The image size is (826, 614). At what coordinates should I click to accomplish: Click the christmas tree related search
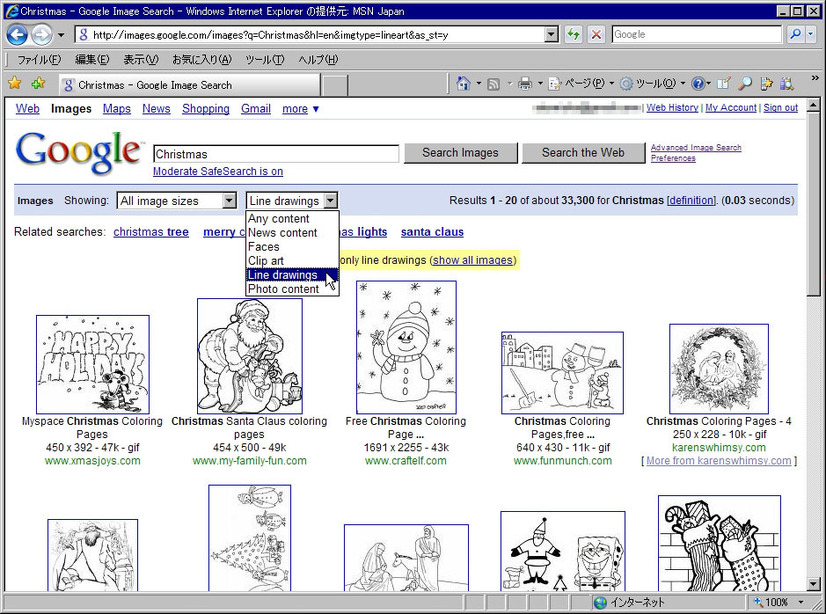[x=151, y=232]
